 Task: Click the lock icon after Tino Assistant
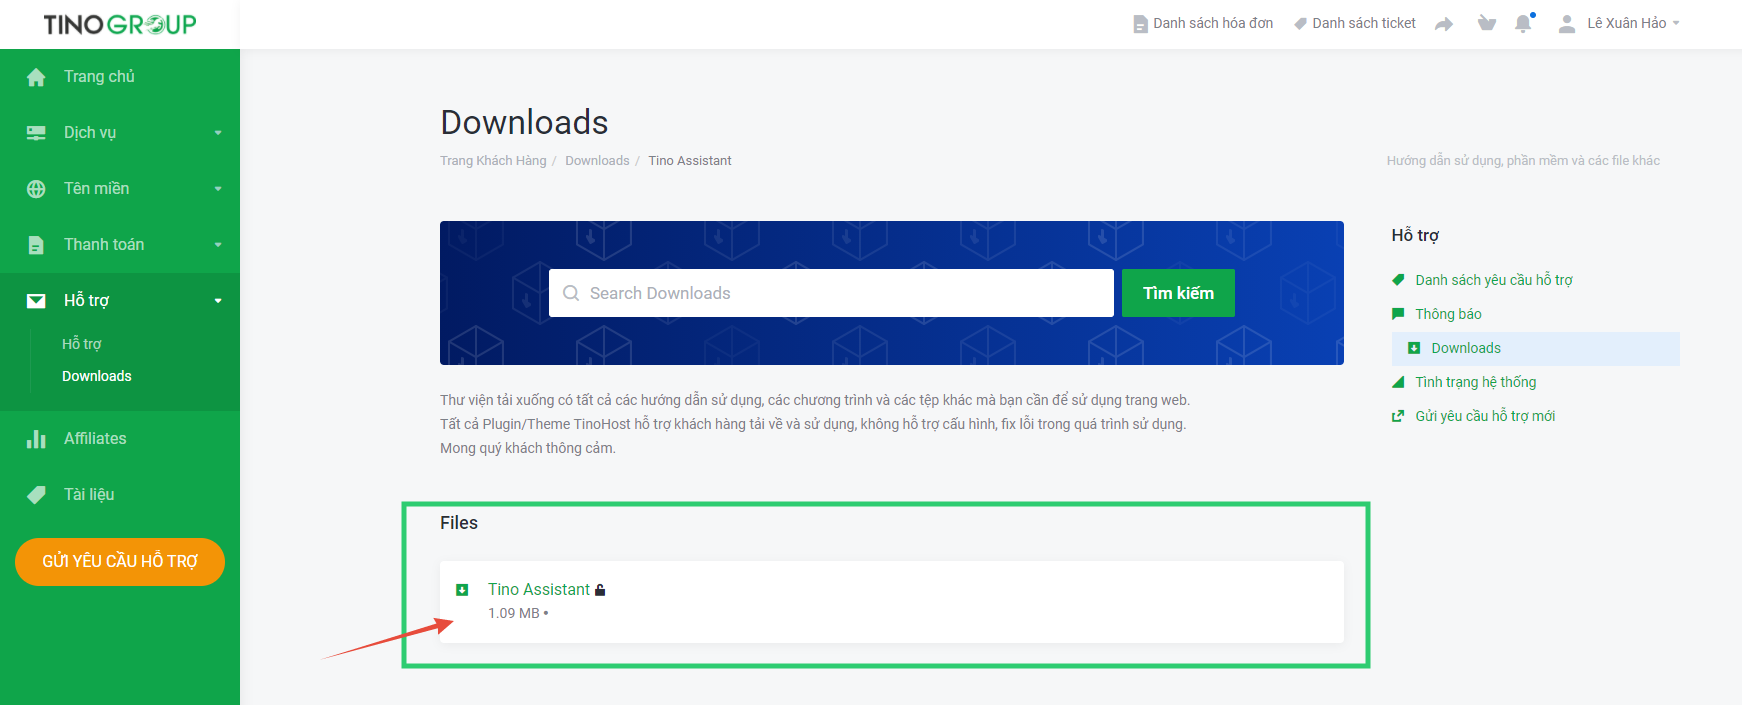click(600, 590)
